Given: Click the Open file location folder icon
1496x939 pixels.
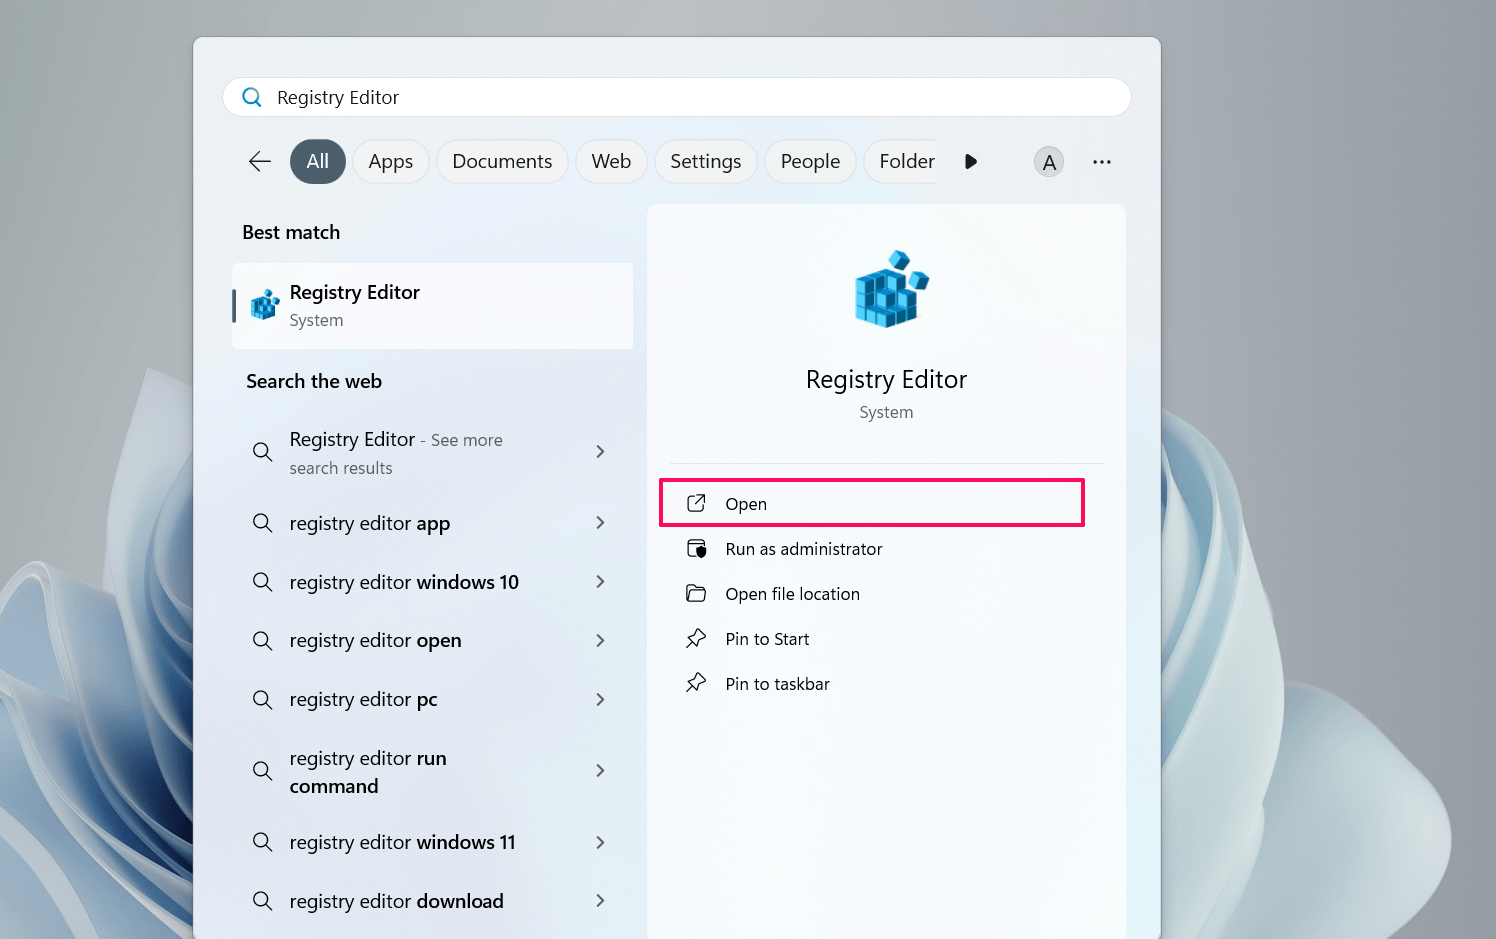Looking at the screenshot, I should [696, 593].
